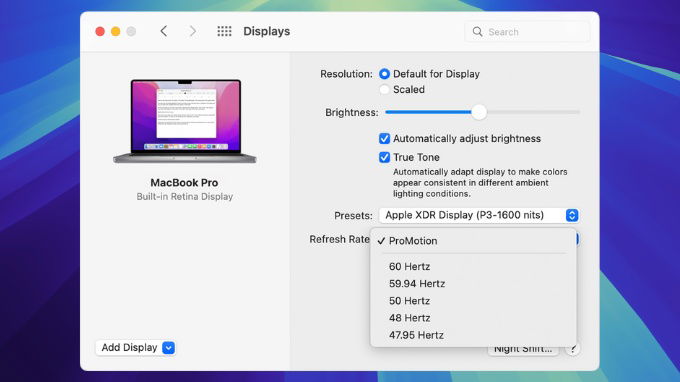This screenshot has width=680, height=382.
Task: Show all preferences grid icon
Action: coord(224,31)
